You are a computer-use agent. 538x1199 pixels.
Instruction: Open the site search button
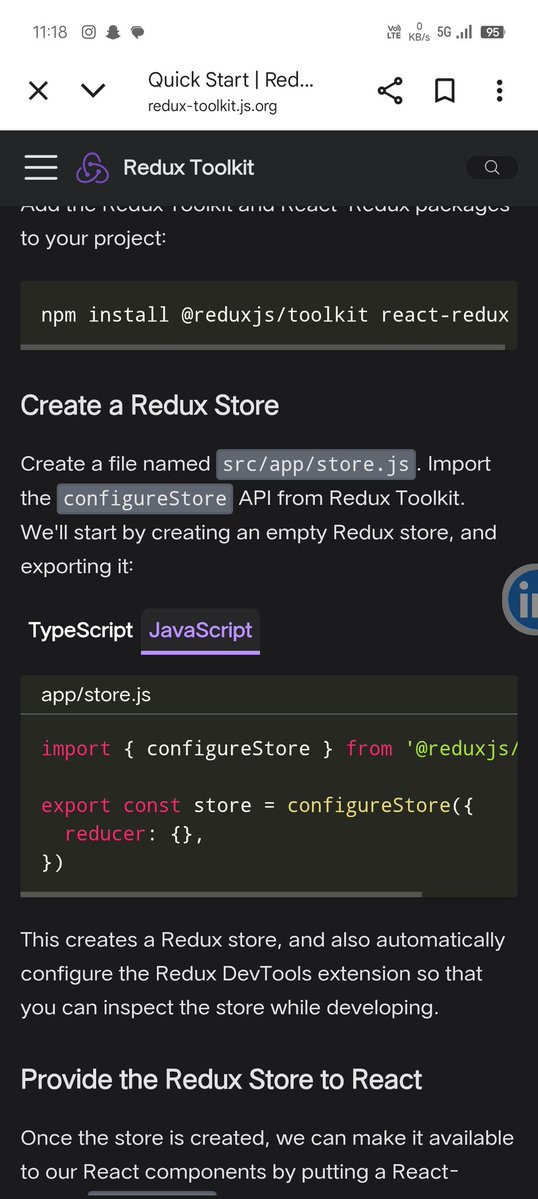[x=492, y=167]
